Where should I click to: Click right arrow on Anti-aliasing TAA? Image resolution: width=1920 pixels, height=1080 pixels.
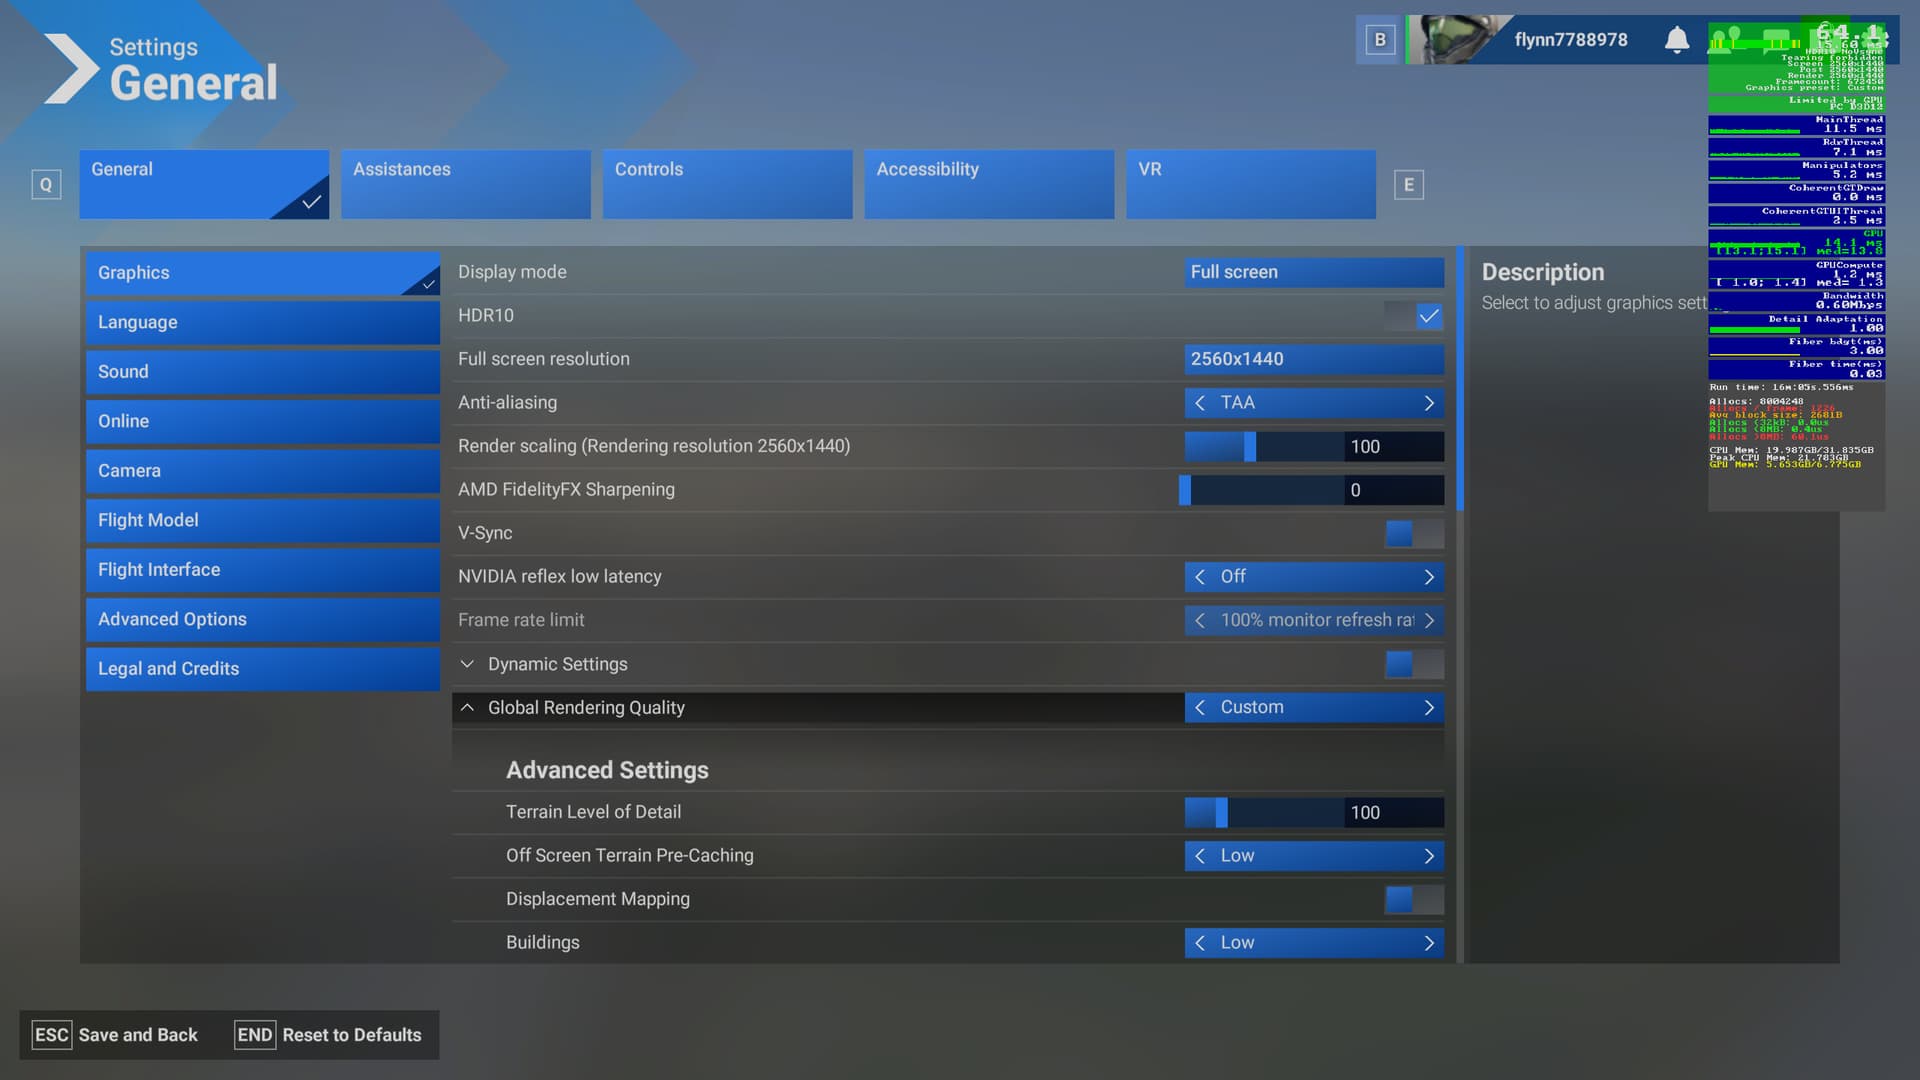[x=1429, y=403]
